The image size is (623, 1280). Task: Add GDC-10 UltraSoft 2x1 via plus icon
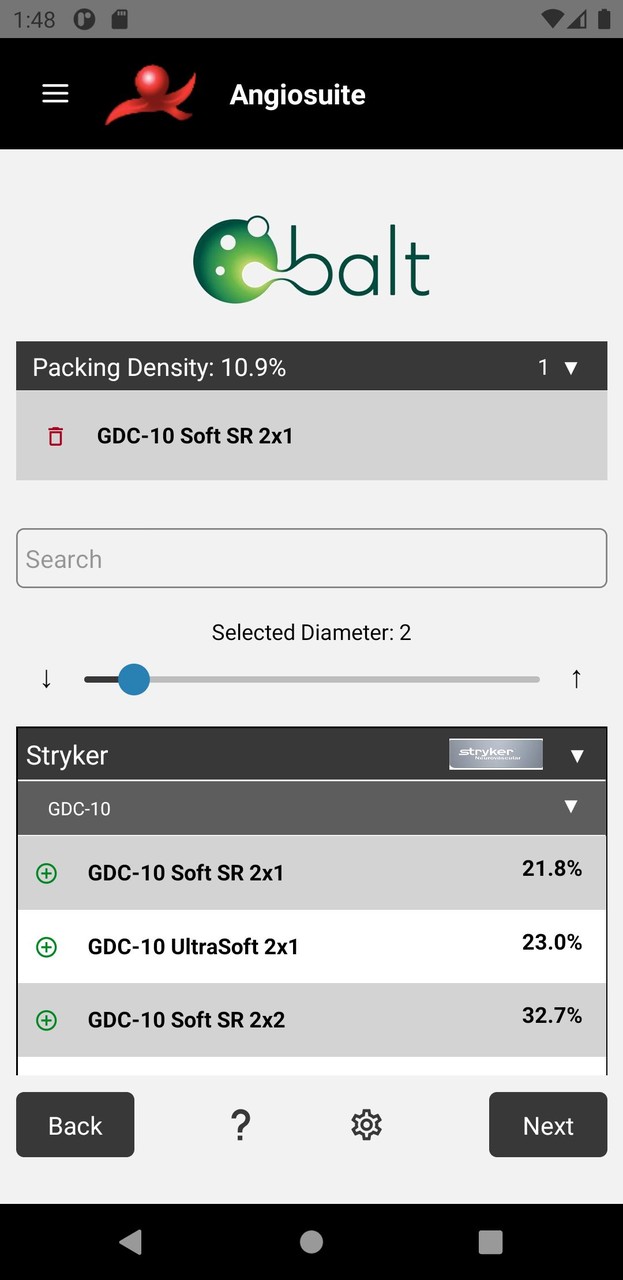coord(46,946)
